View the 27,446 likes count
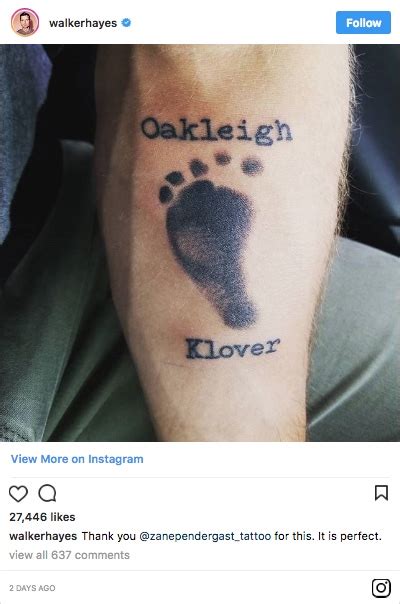 coord(42,517)
